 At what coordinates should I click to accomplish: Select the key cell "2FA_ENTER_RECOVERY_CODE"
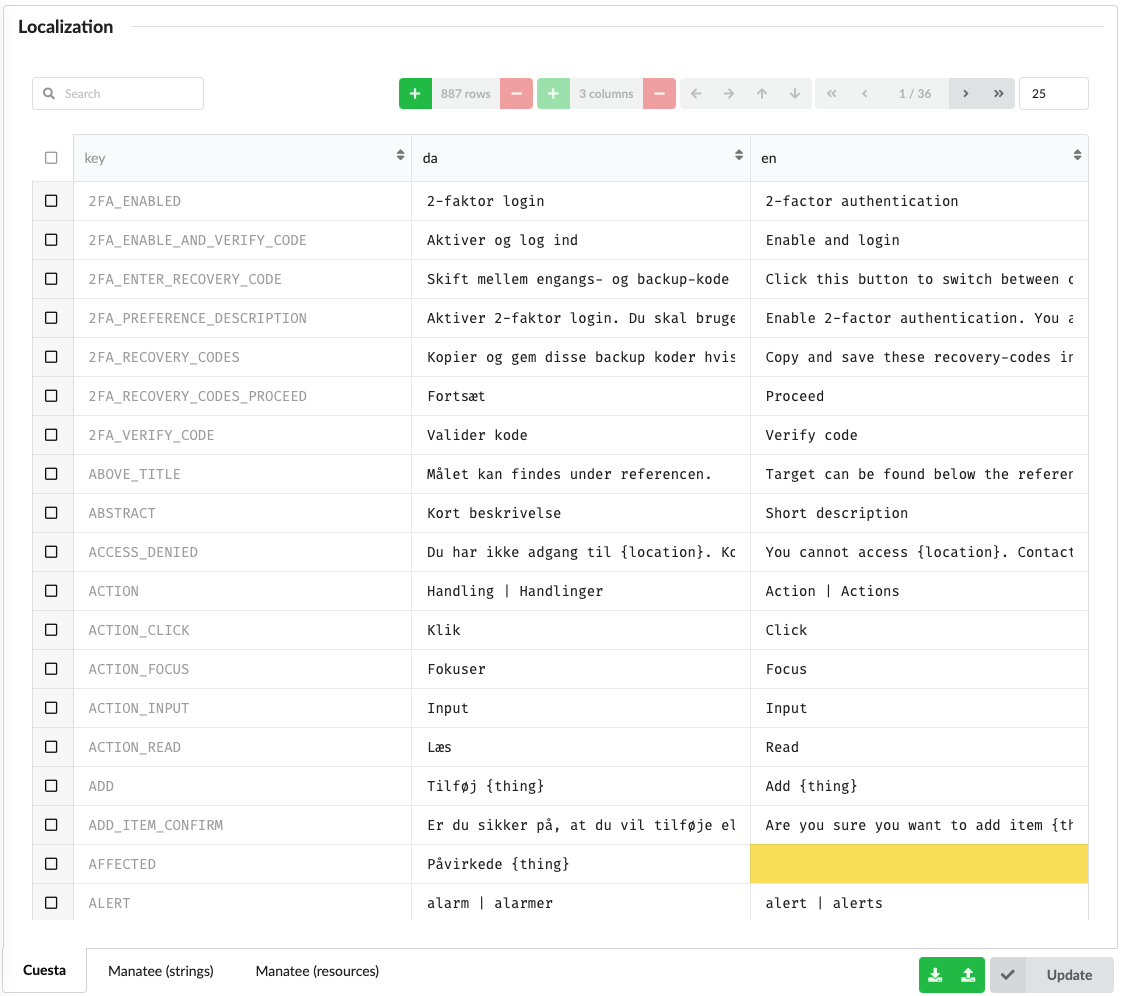tap(243, 279)
